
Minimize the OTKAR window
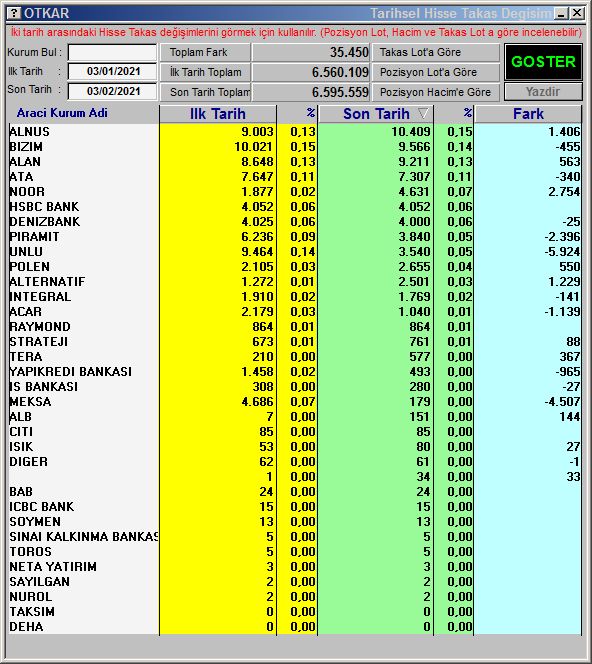[562, 14]
